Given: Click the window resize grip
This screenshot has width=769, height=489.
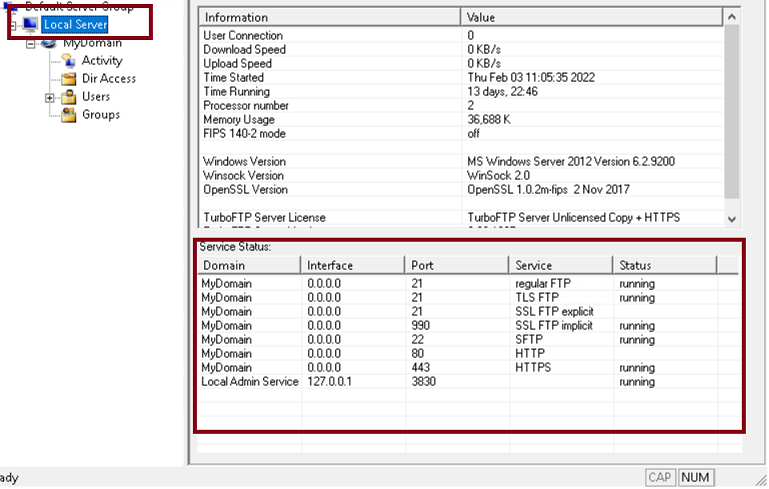Looking at the screenshot, I should [761, 479].
